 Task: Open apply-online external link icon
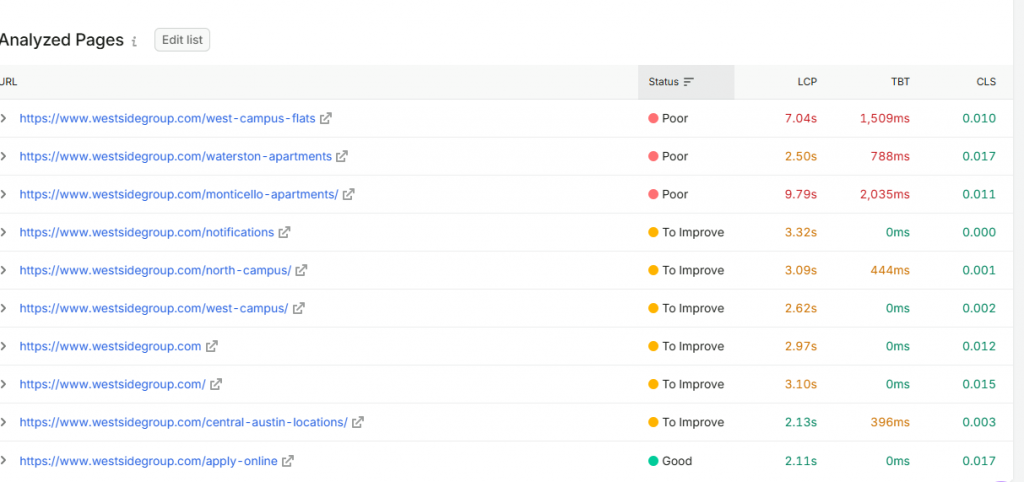[287, 460]
